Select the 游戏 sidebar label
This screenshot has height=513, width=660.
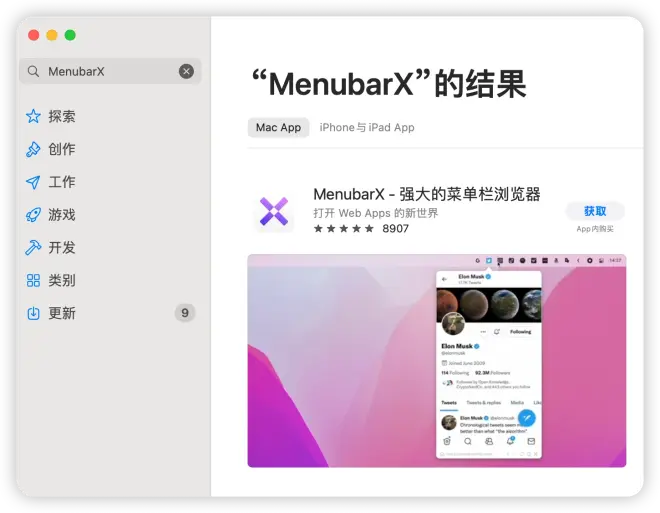pos(62,215)
